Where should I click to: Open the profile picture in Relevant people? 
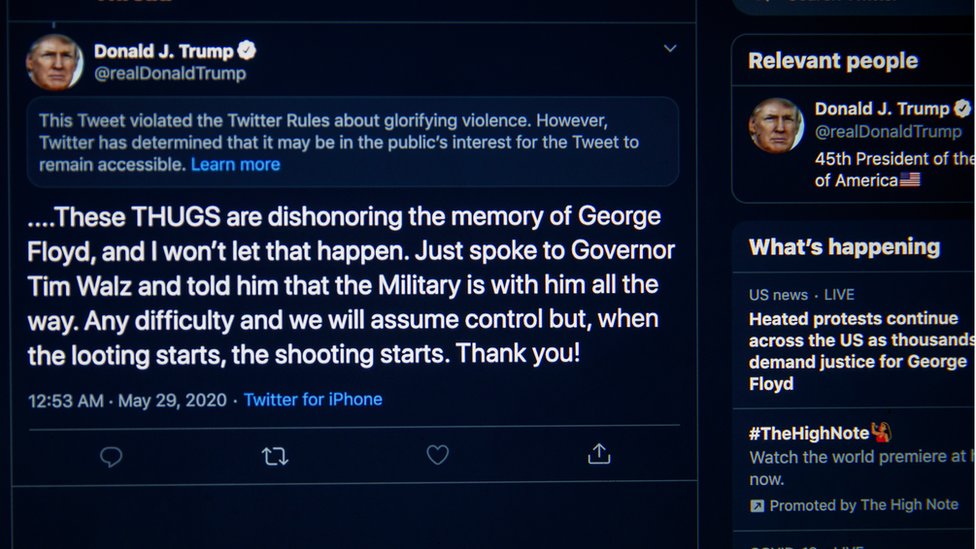point(777,124)
